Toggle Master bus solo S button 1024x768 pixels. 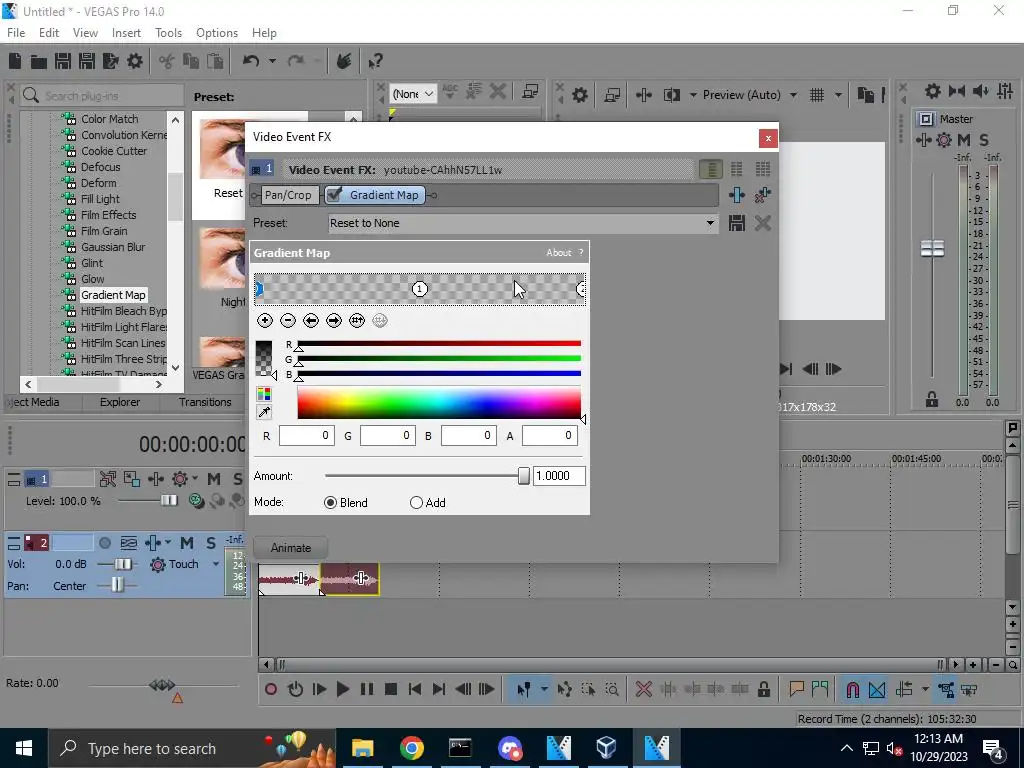coord(984,140)
